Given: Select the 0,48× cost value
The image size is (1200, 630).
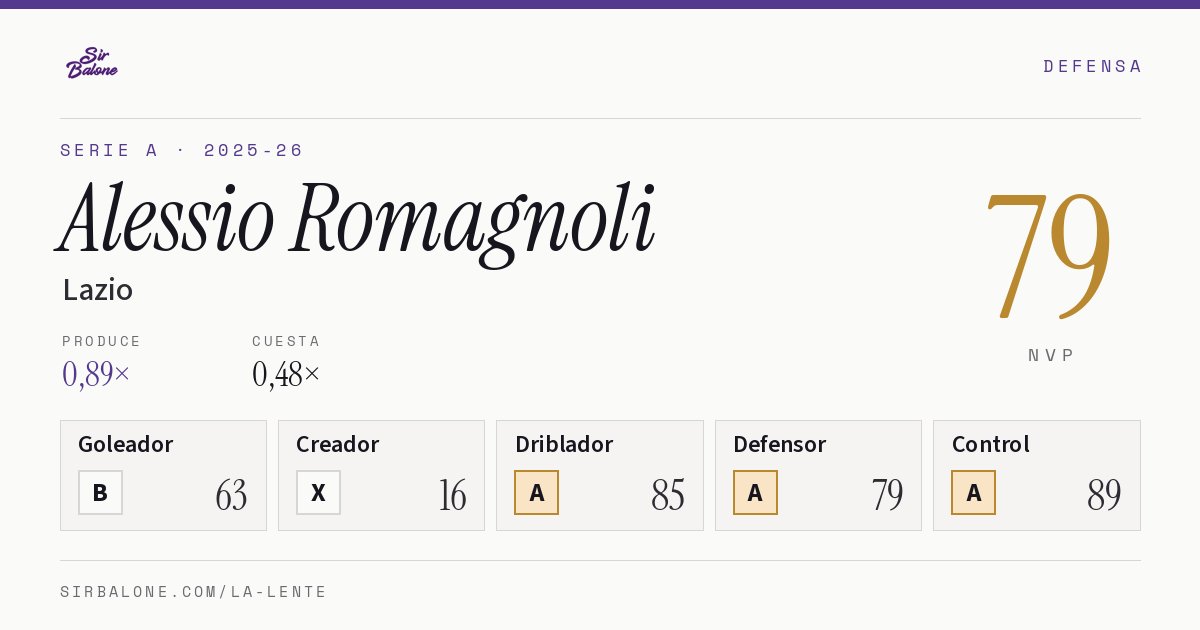Looking at the screenshot, I should tap(286, 374).
